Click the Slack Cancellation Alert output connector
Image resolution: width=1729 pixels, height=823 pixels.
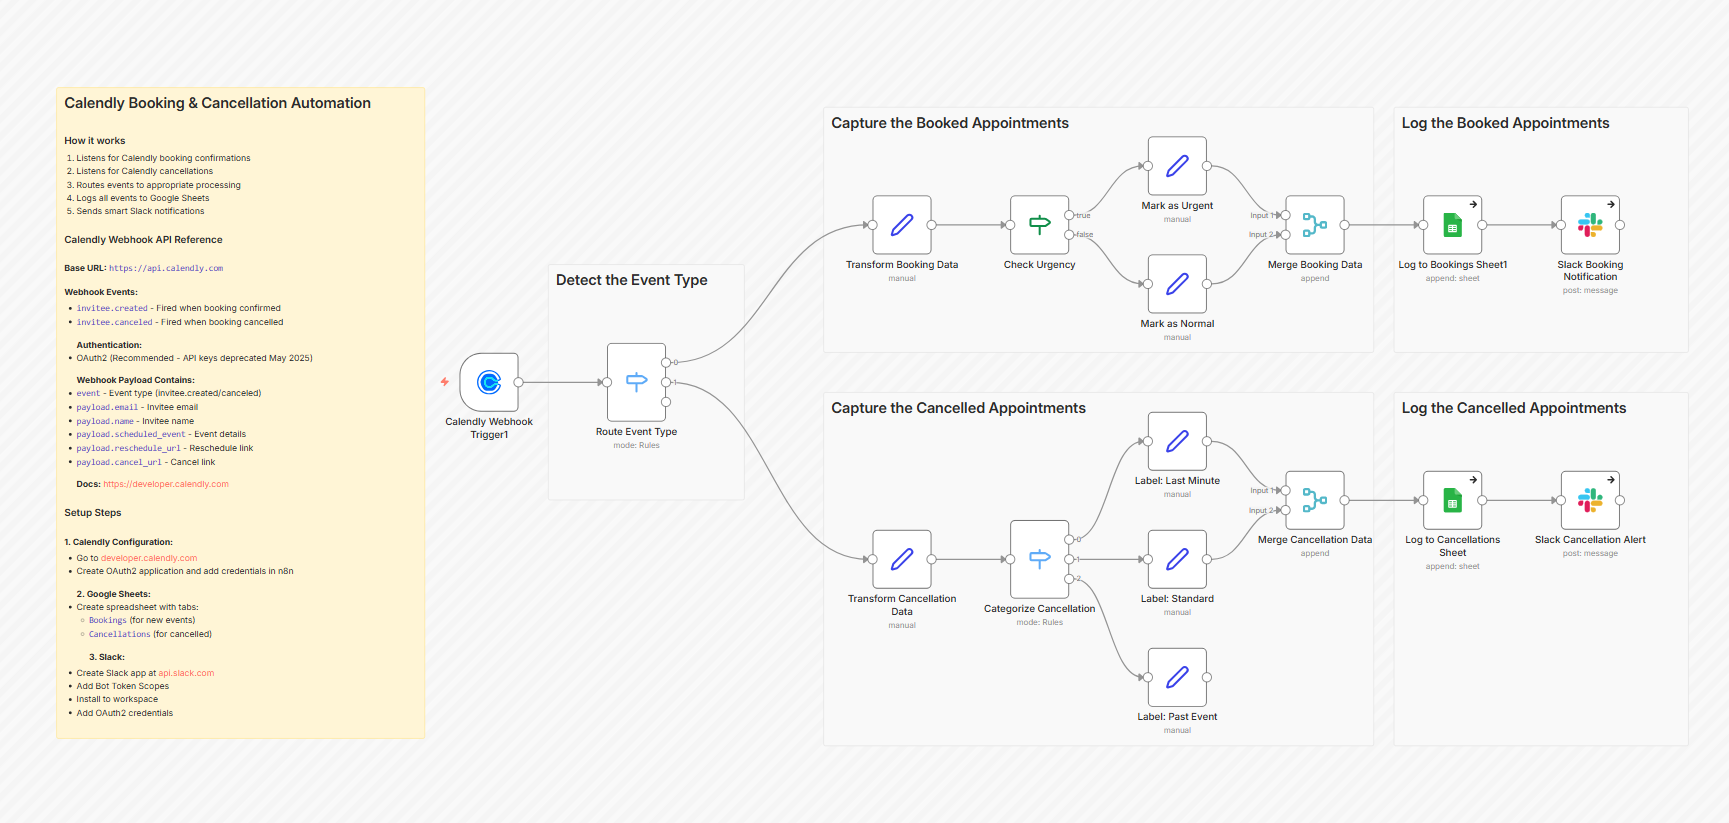pyautogui.click(x=1620, y=500)
